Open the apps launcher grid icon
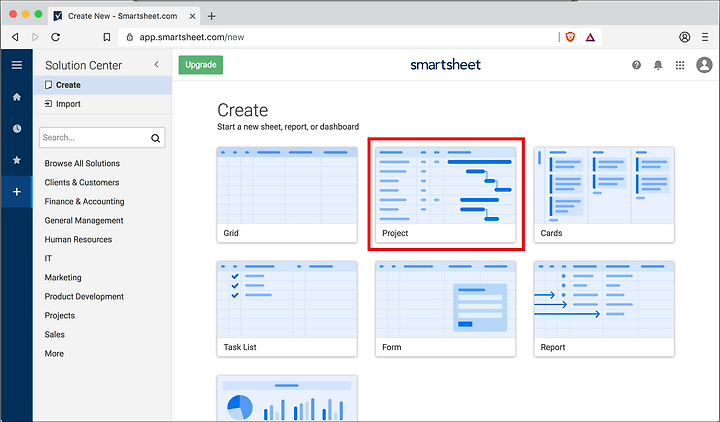Viewport: 720px width, 422px height. coord(680,65)
